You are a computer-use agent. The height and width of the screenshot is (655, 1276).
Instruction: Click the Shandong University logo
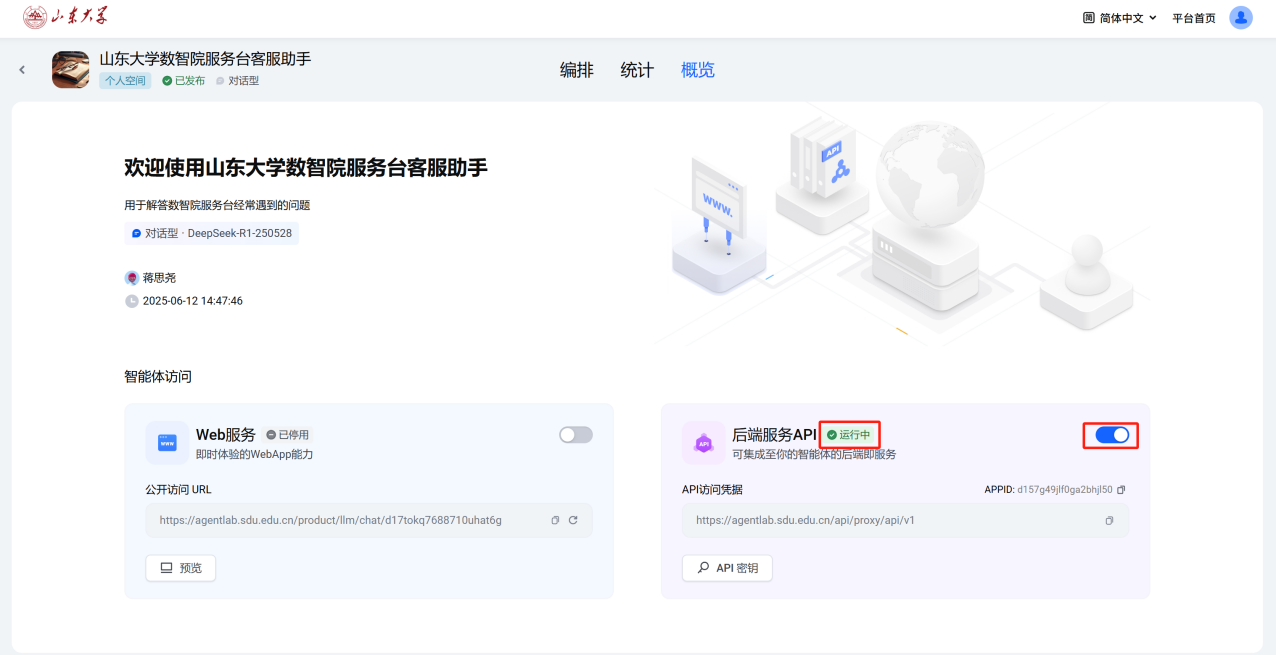[65, 17]
